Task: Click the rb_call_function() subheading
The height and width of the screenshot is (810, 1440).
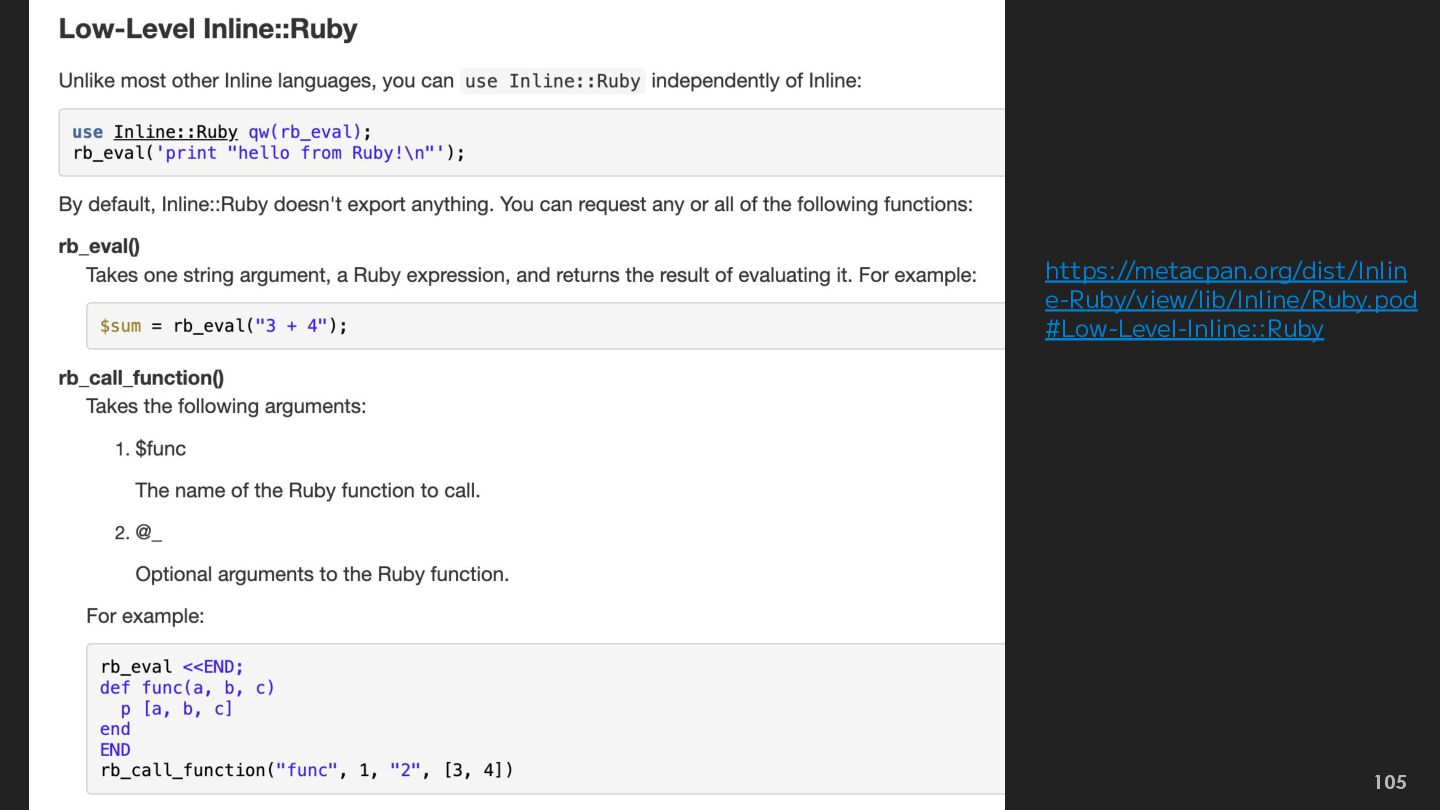Action: (x=141, y=378)
